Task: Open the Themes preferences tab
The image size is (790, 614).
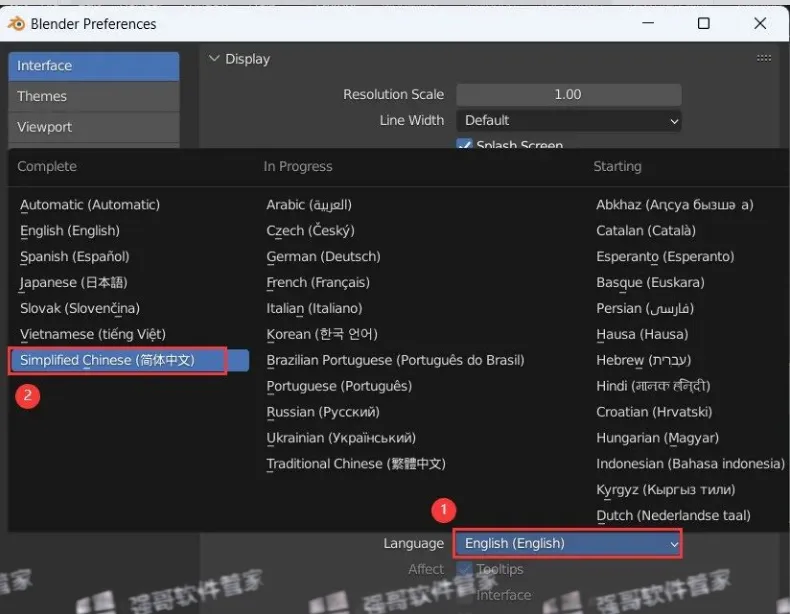Action: (94, 96)
